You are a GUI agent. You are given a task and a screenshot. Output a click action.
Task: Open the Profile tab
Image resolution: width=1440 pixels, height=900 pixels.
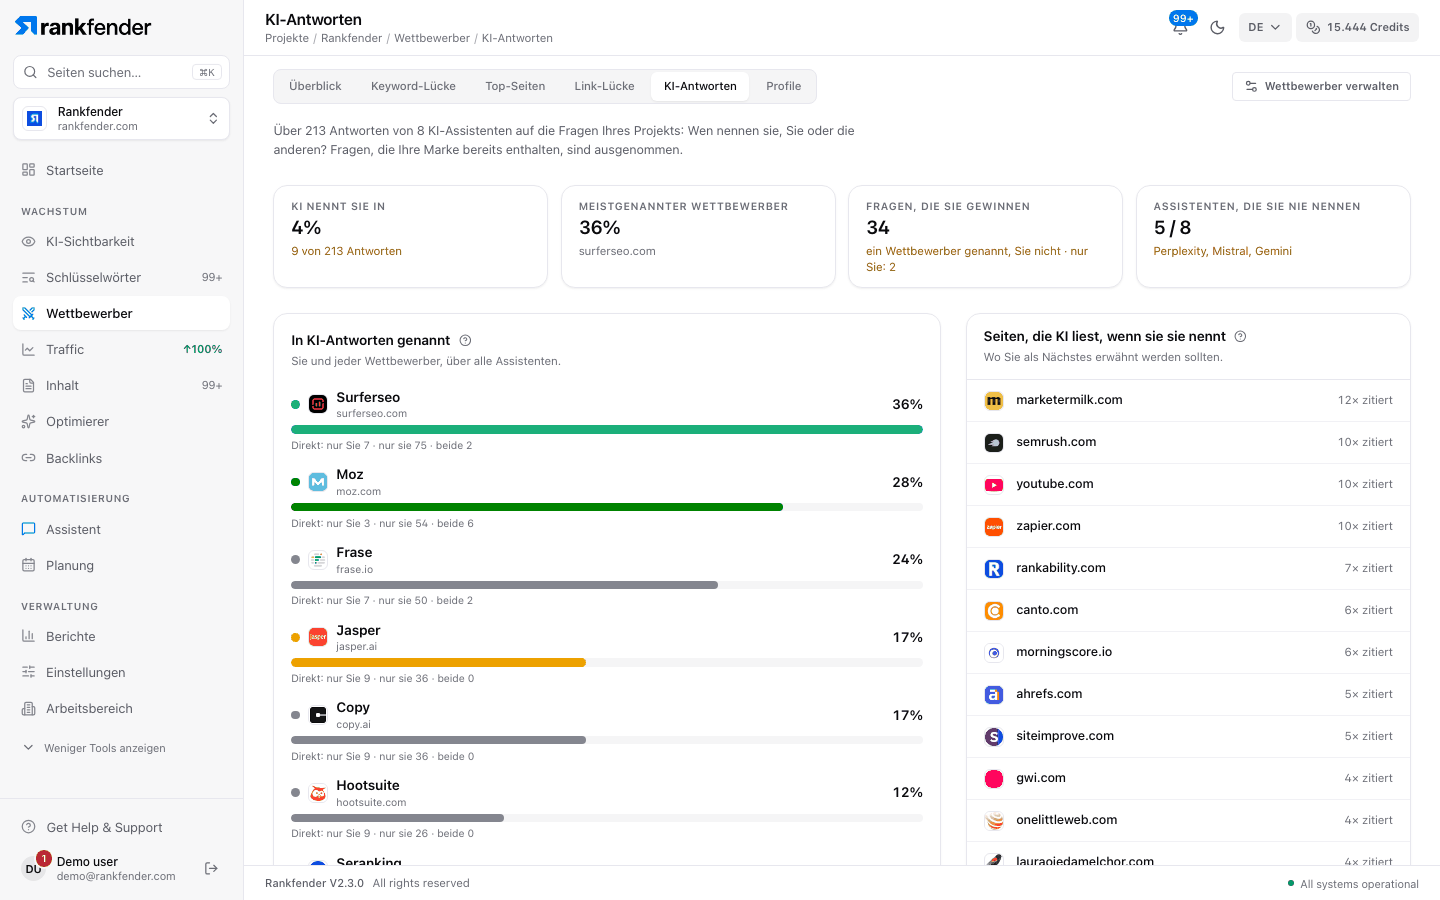point(783,86)
